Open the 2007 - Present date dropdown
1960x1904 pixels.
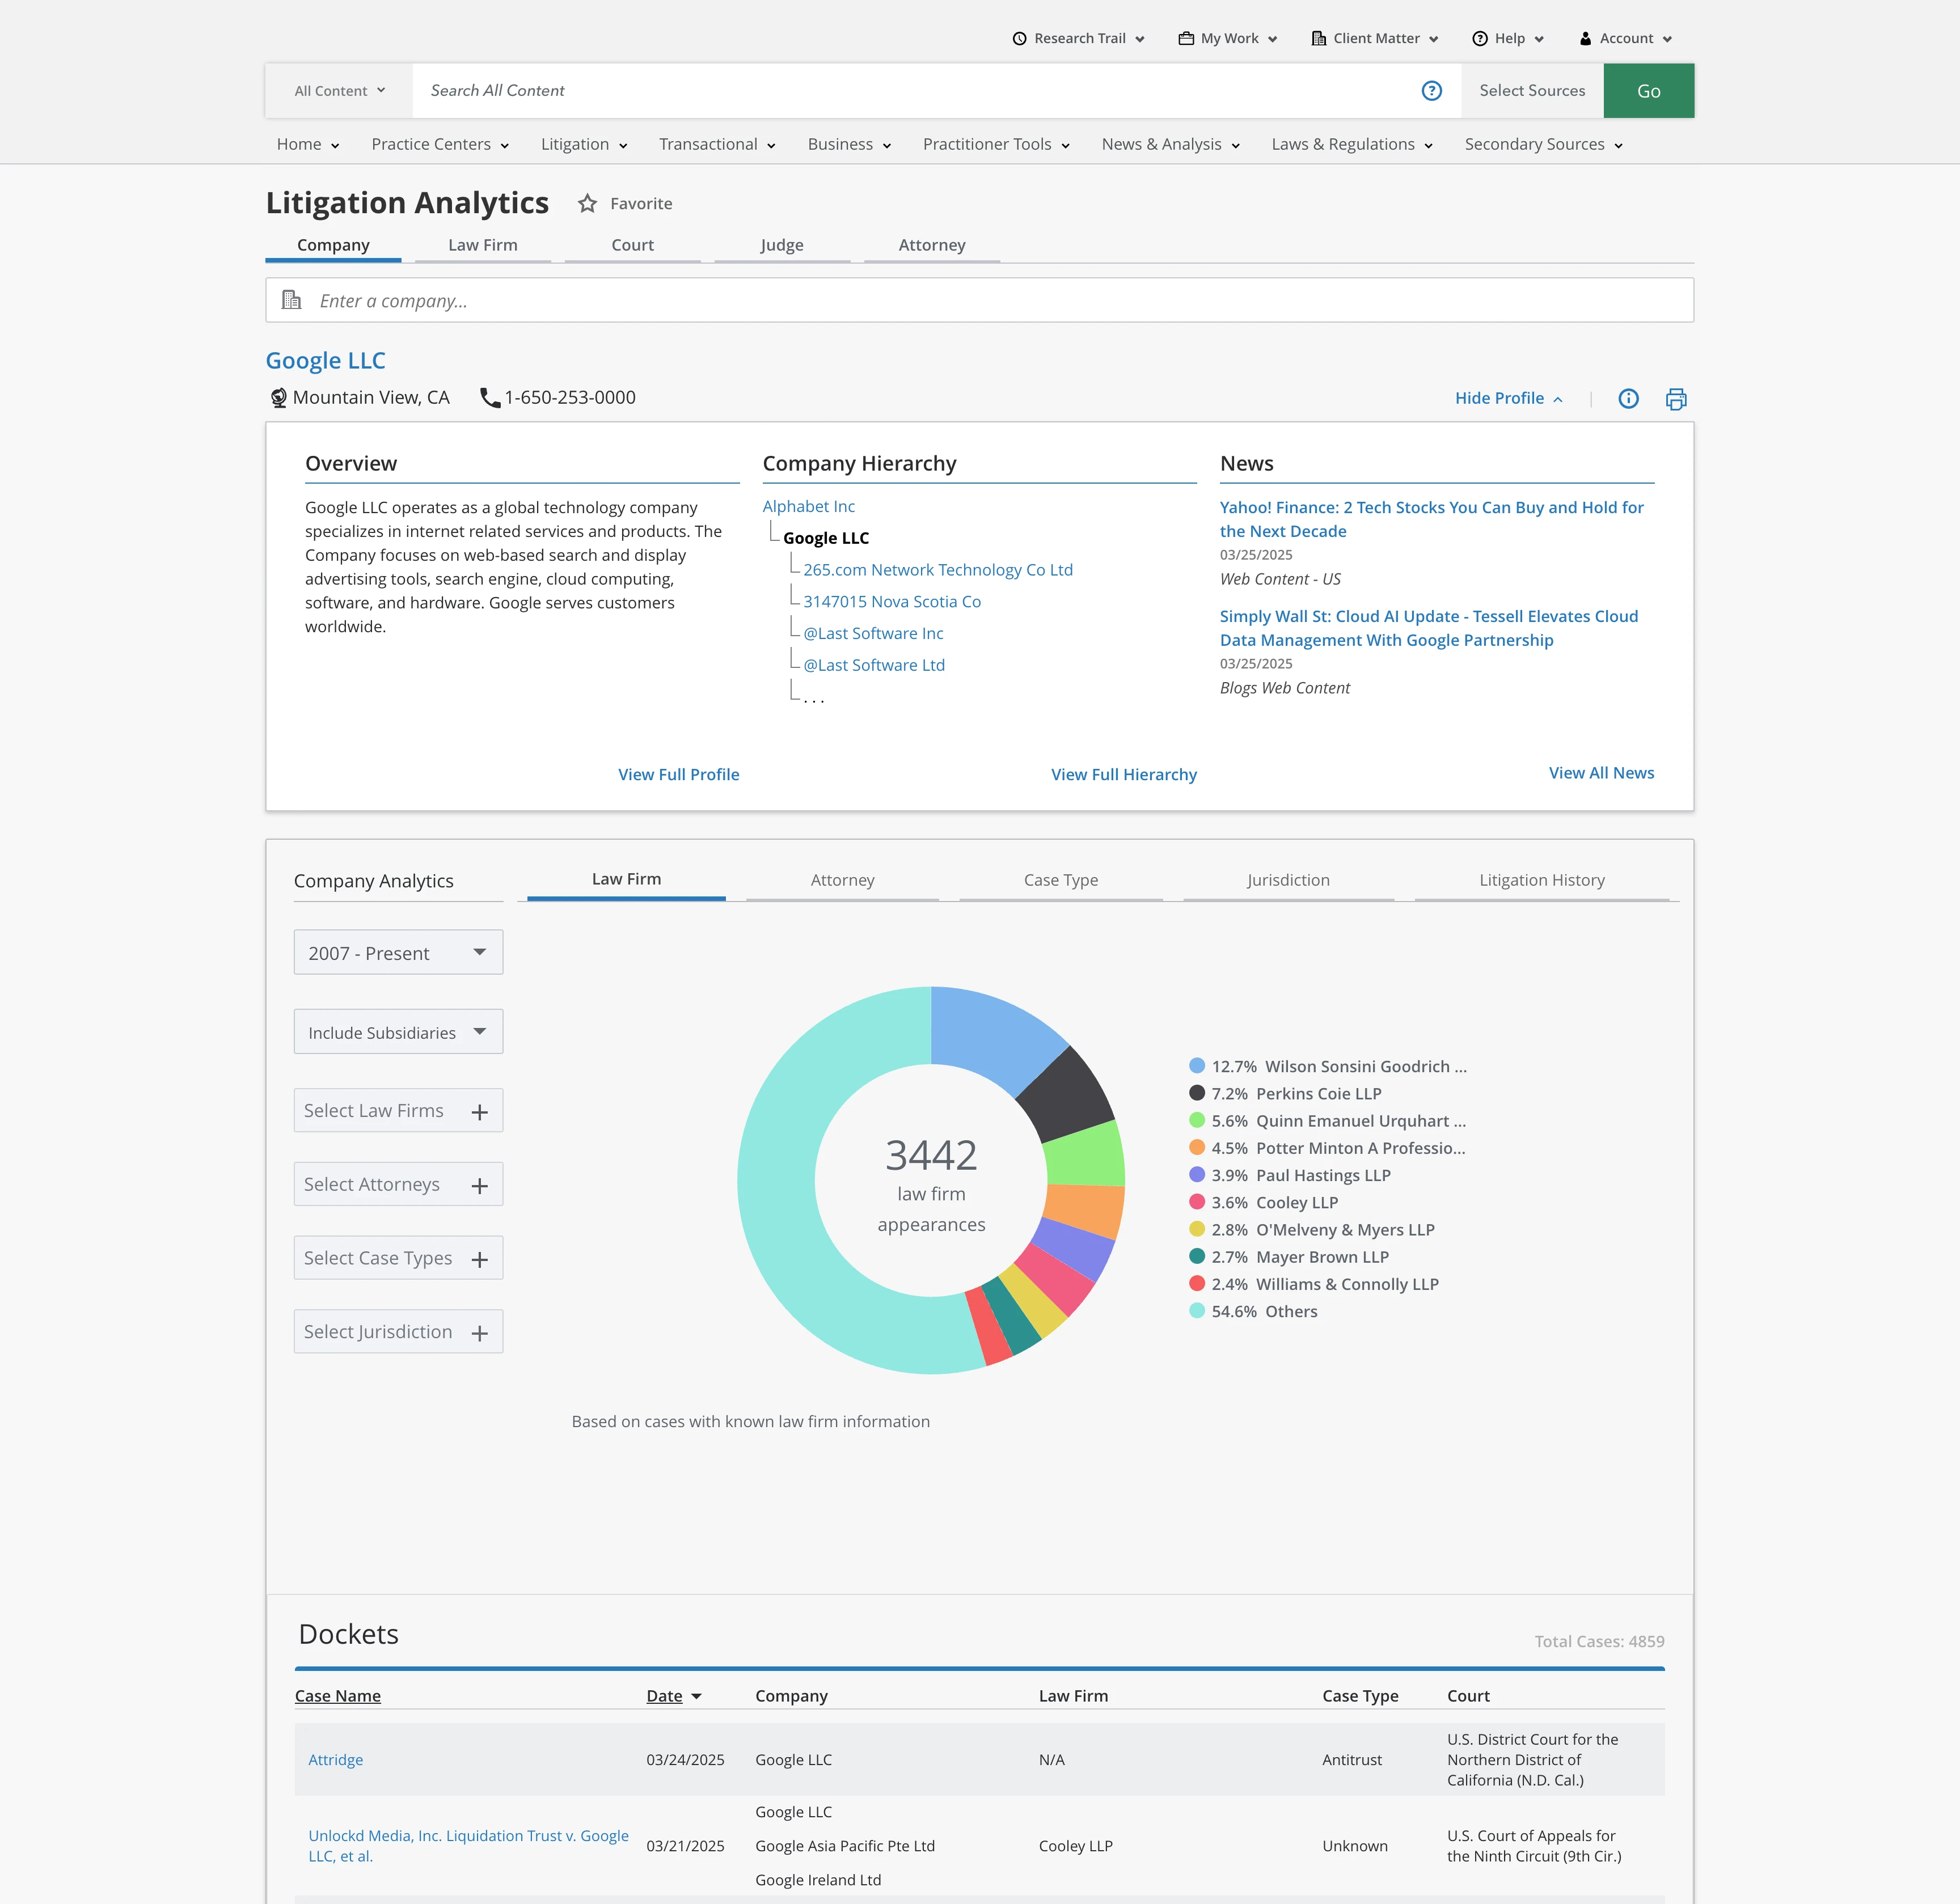(x=398, y=953)
